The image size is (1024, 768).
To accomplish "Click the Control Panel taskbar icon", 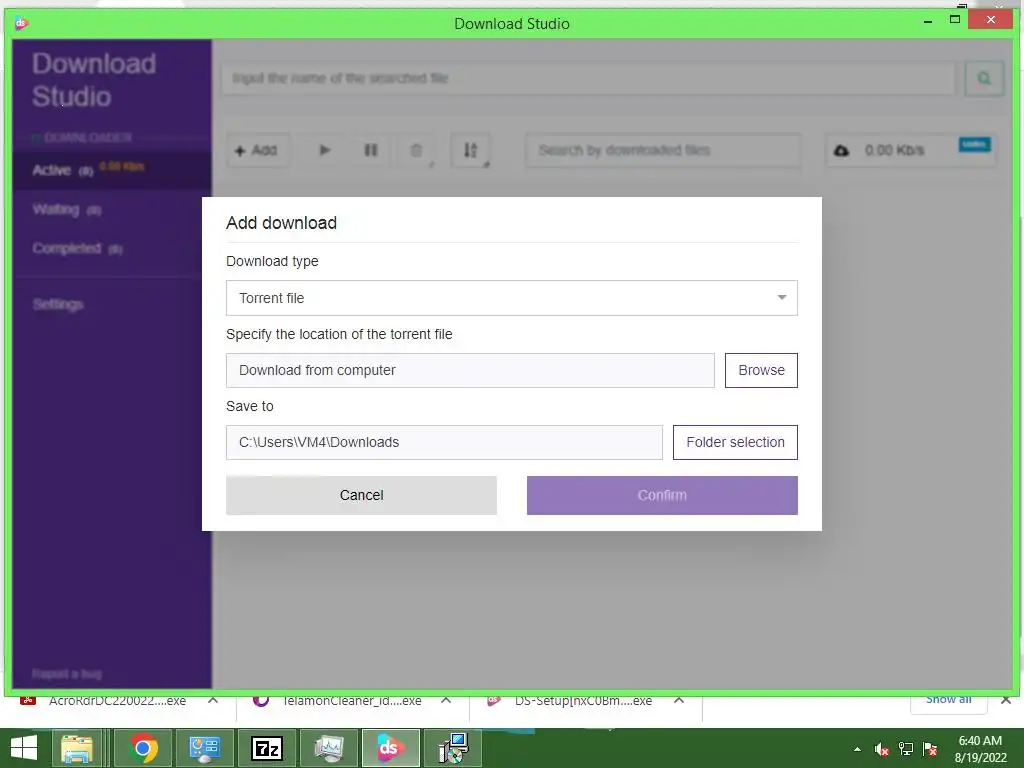I will pyautogui.click(x=204, y=748).
